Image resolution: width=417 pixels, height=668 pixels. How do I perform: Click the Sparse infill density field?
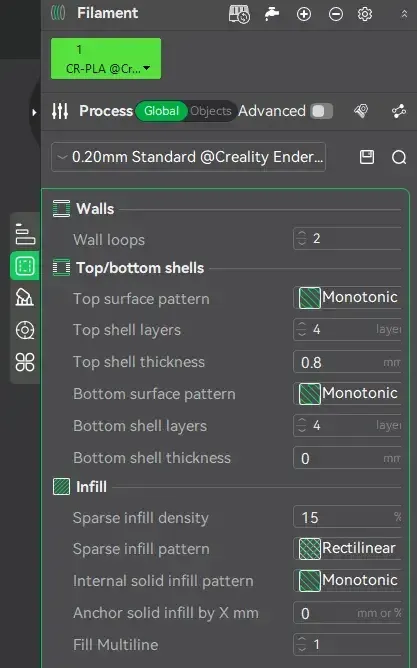tap(348, 517)
